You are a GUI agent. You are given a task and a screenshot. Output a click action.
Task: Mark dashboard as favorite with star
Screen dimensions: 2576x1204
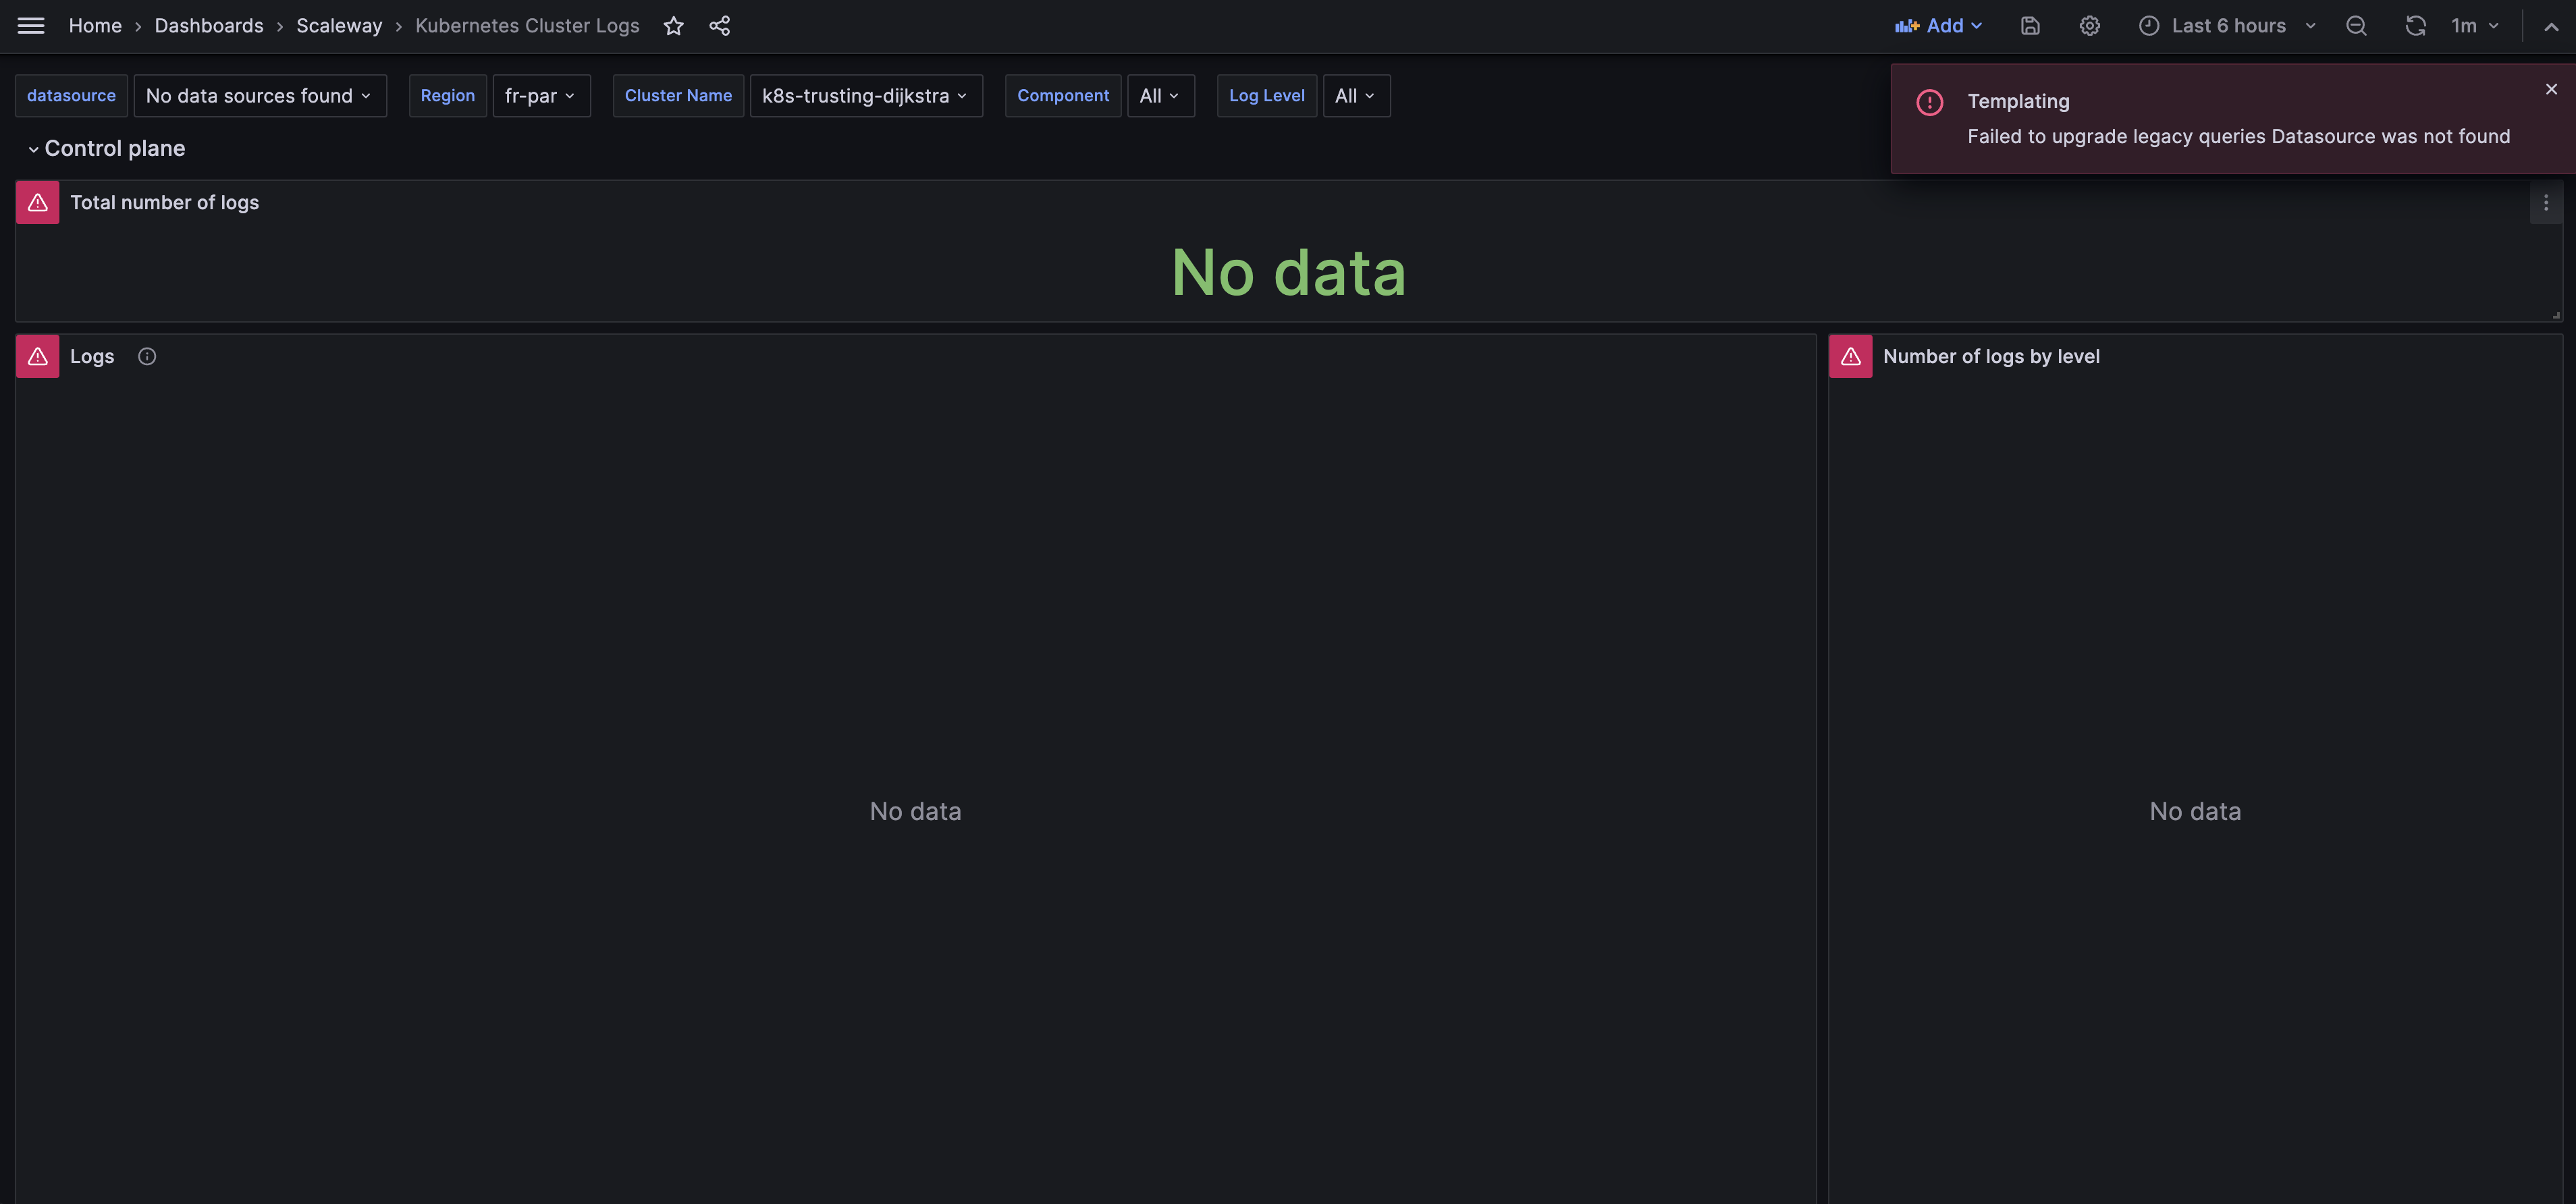click(674, 26)
